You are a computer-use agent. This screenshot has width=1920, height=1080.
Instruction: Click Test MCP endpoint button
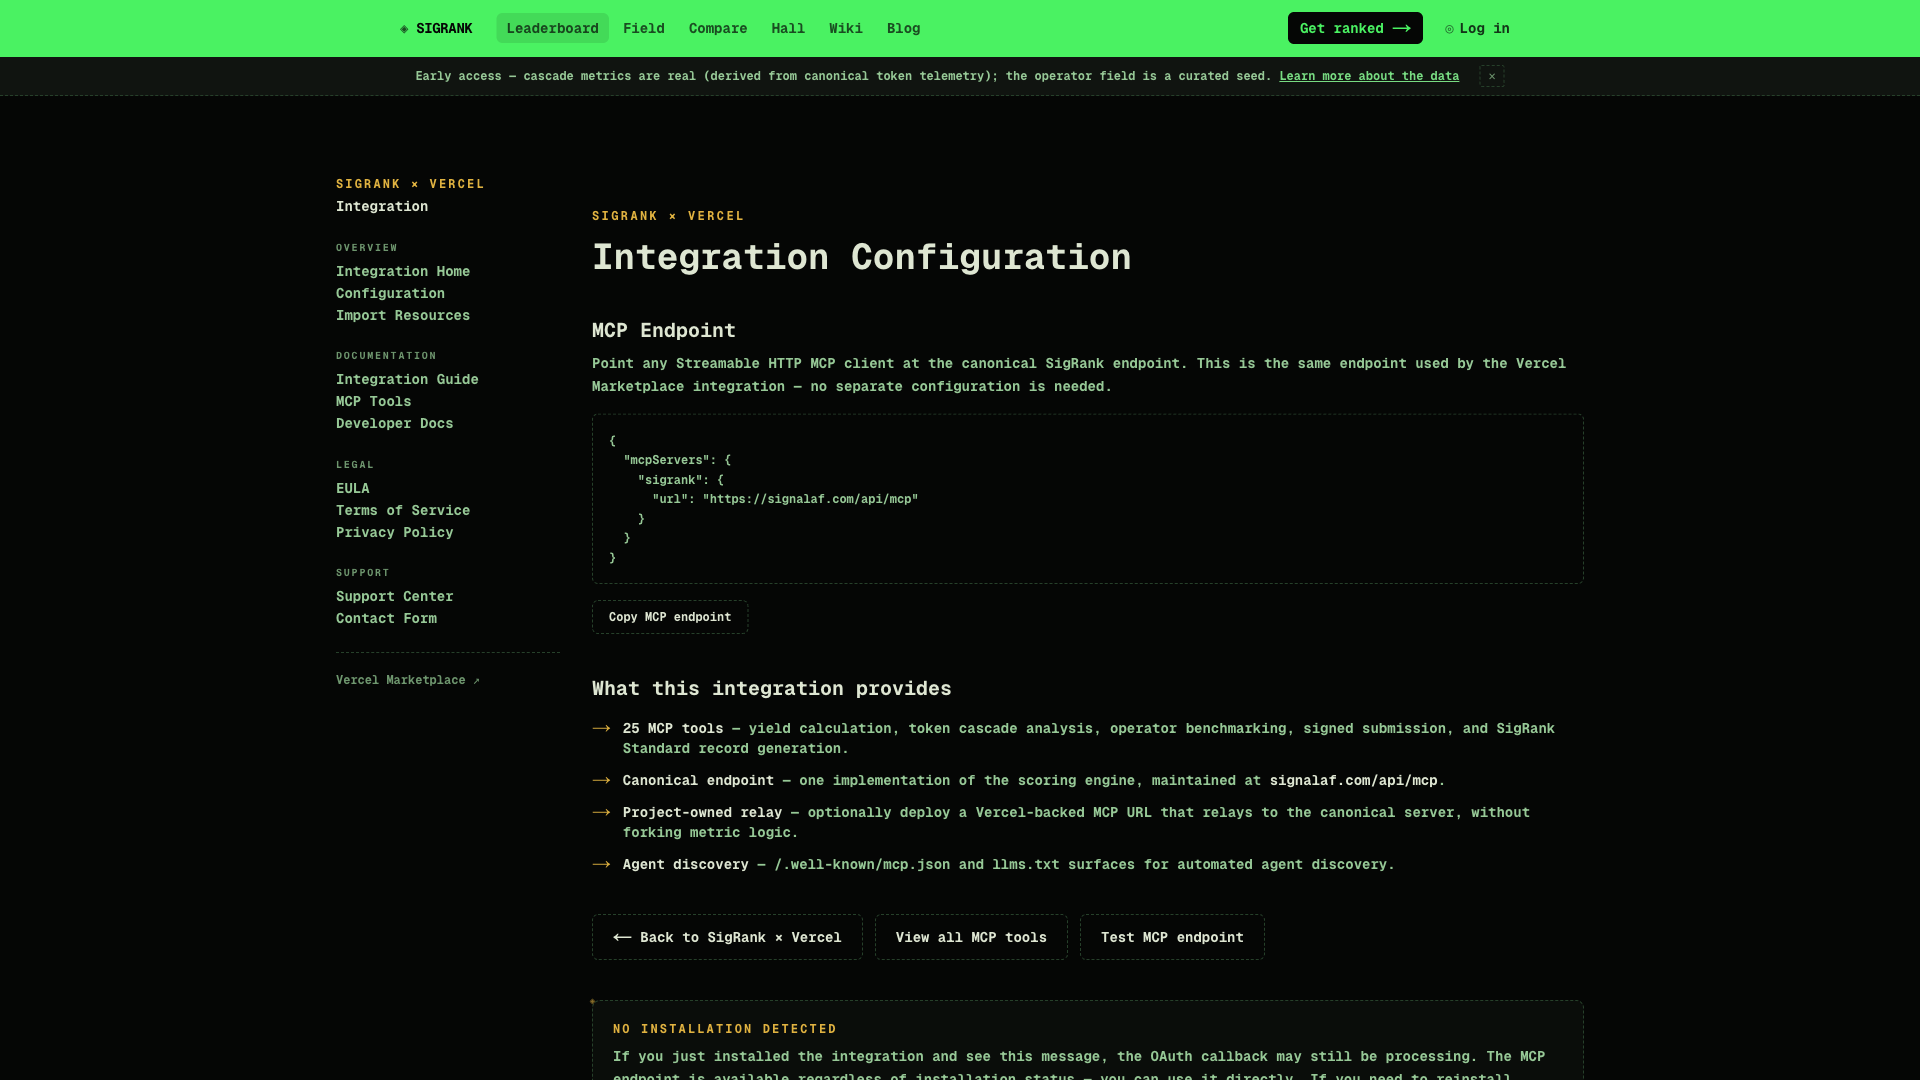1172,937
